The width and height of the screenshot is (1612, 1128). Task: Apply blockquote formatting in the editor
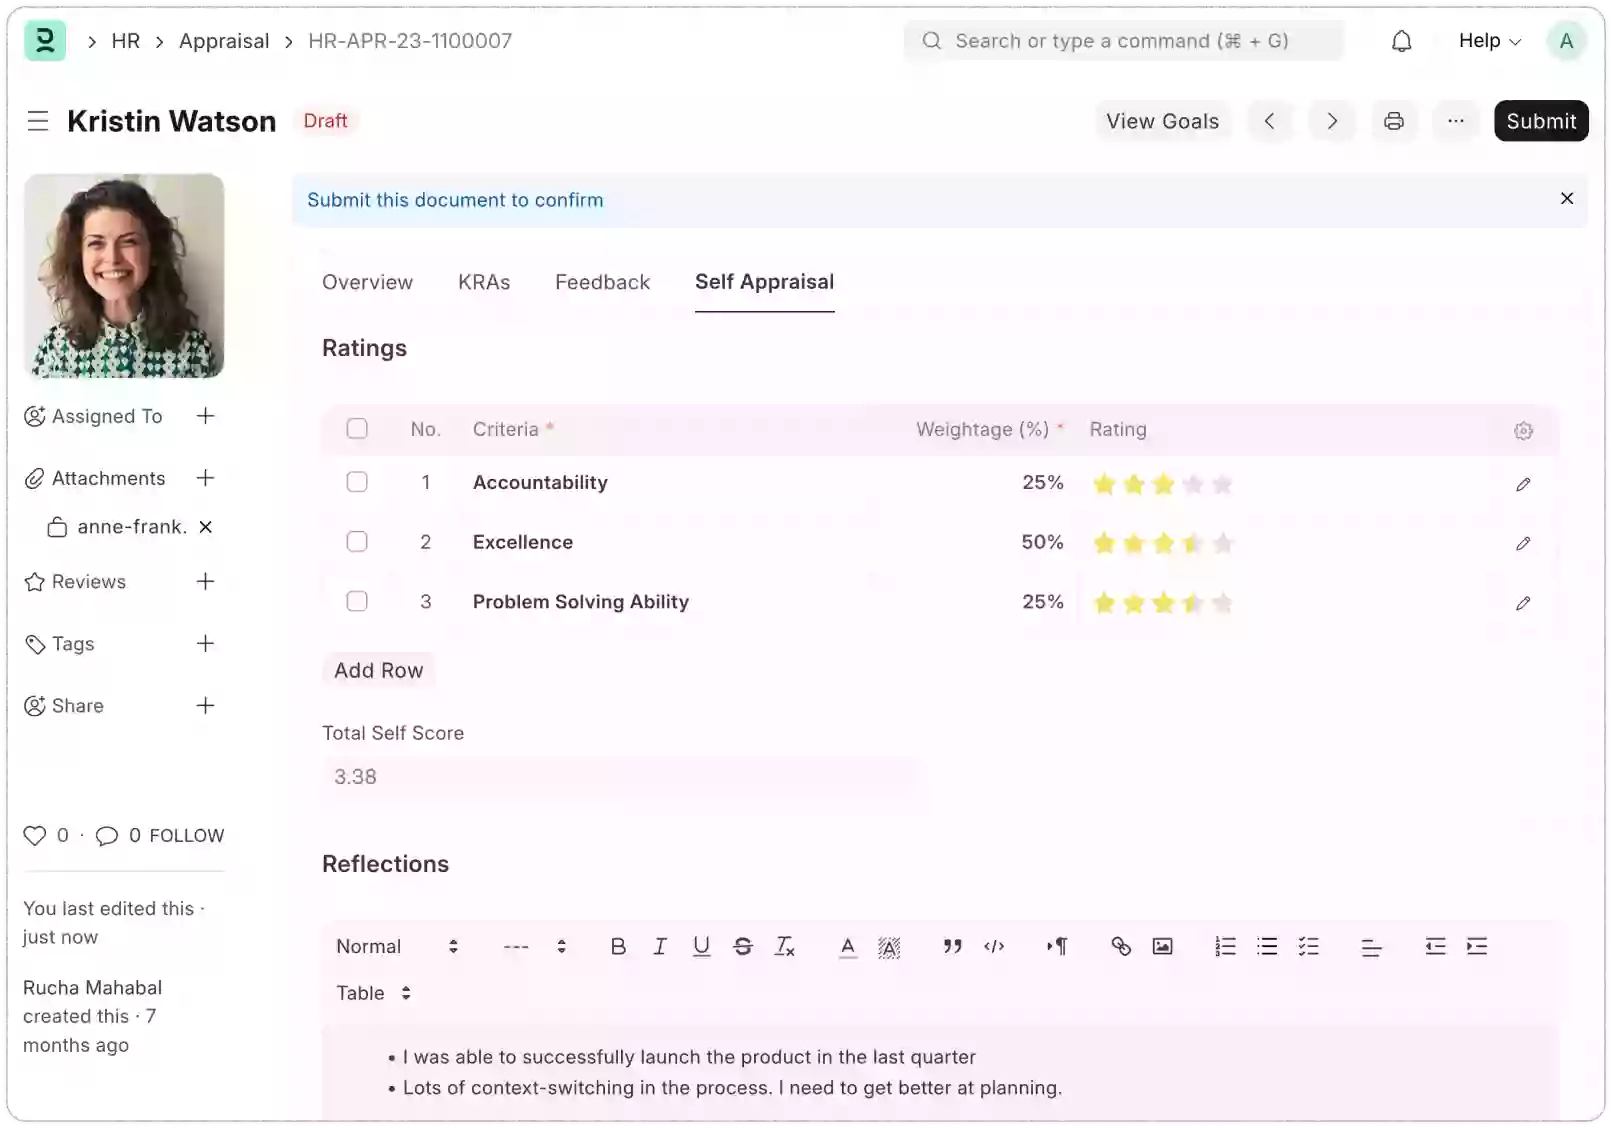951,946
